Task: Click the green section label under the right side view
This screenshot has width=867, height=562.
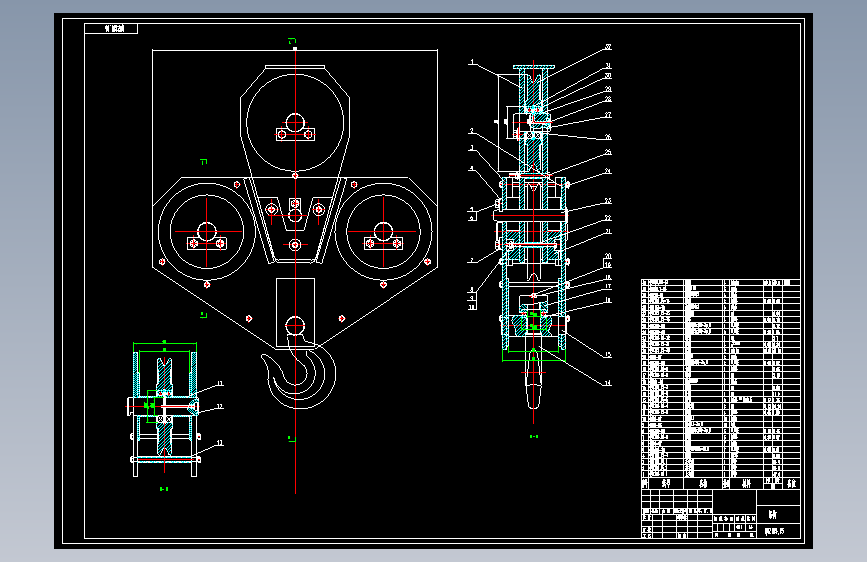Action: (x=534, y=436)
